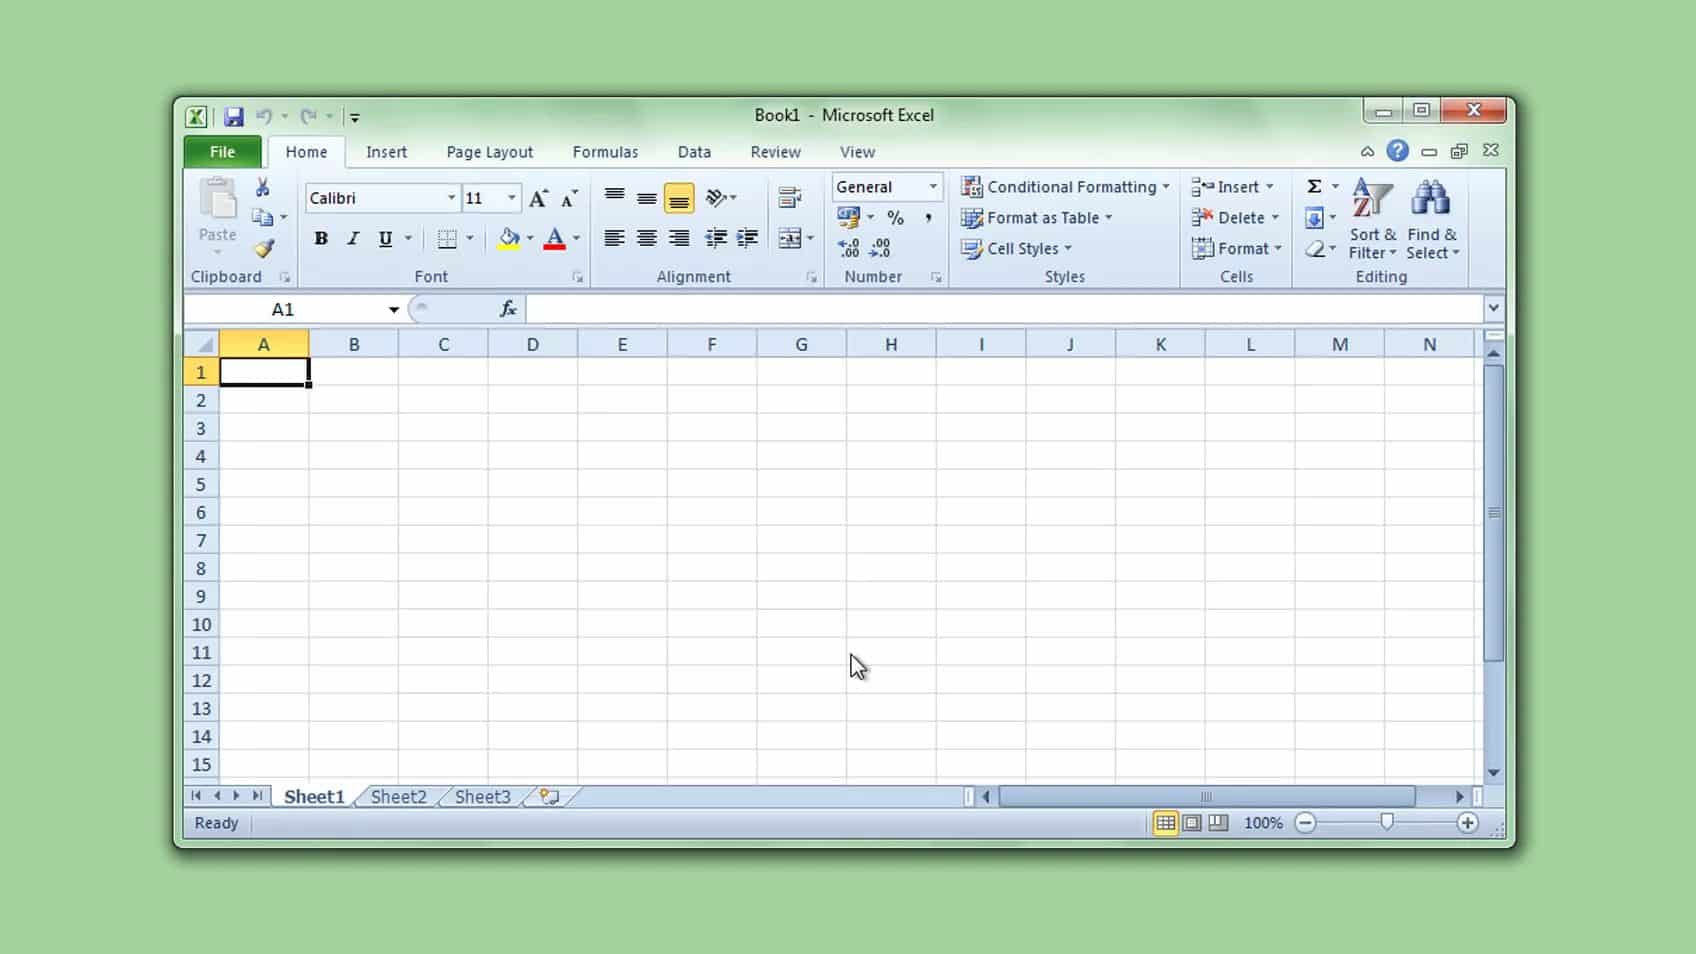Screen dimensions: 1696x954
Task: Apply center text alignment
Action: pos(646,239)
